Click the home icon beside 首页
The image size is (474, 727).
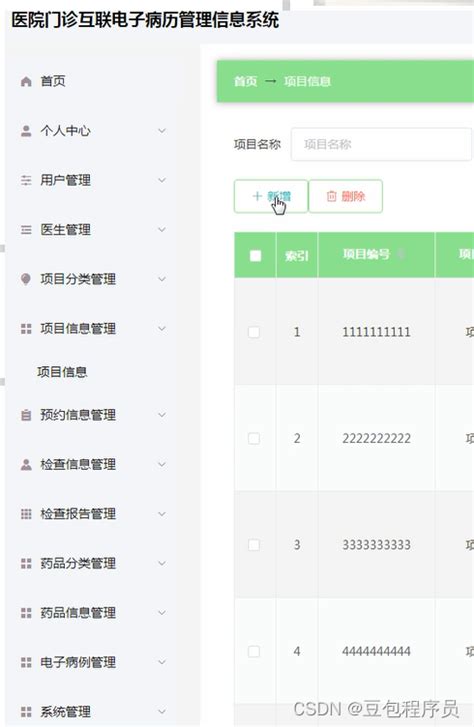point(26,82)
